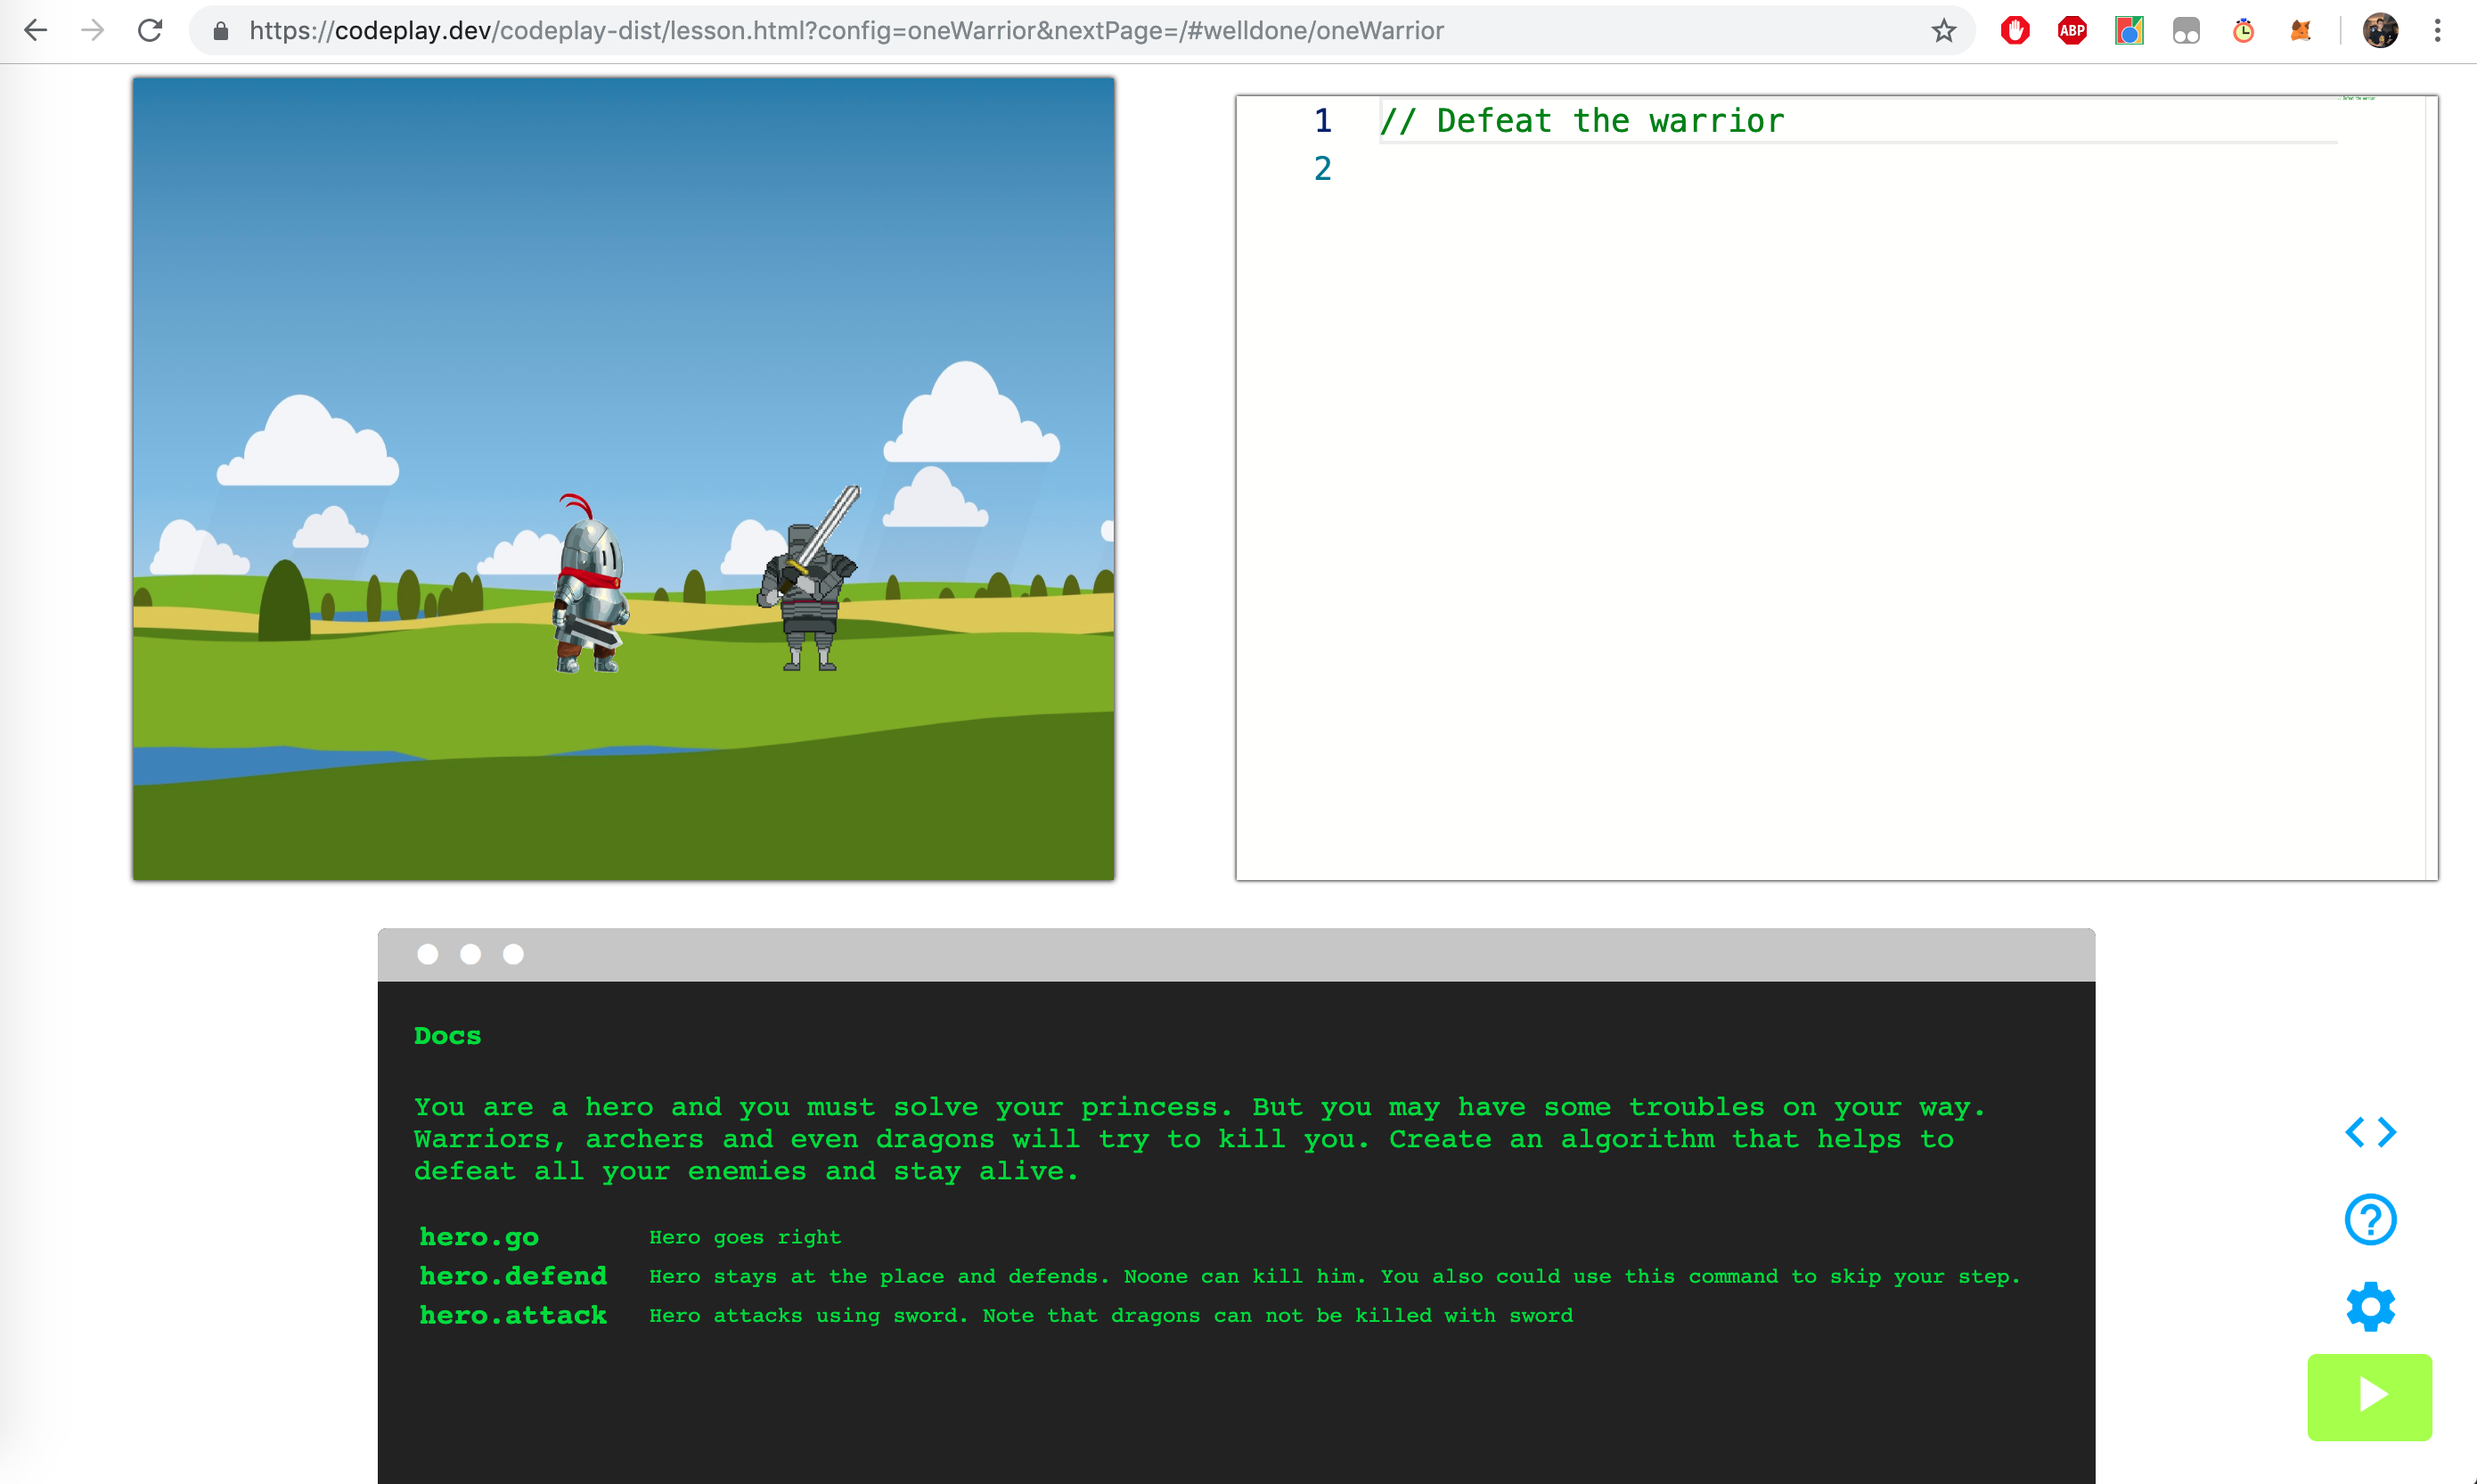Open the blue settings gear icon
This screenshot has width=2477, height=1484.
tap(2369, 1306)
